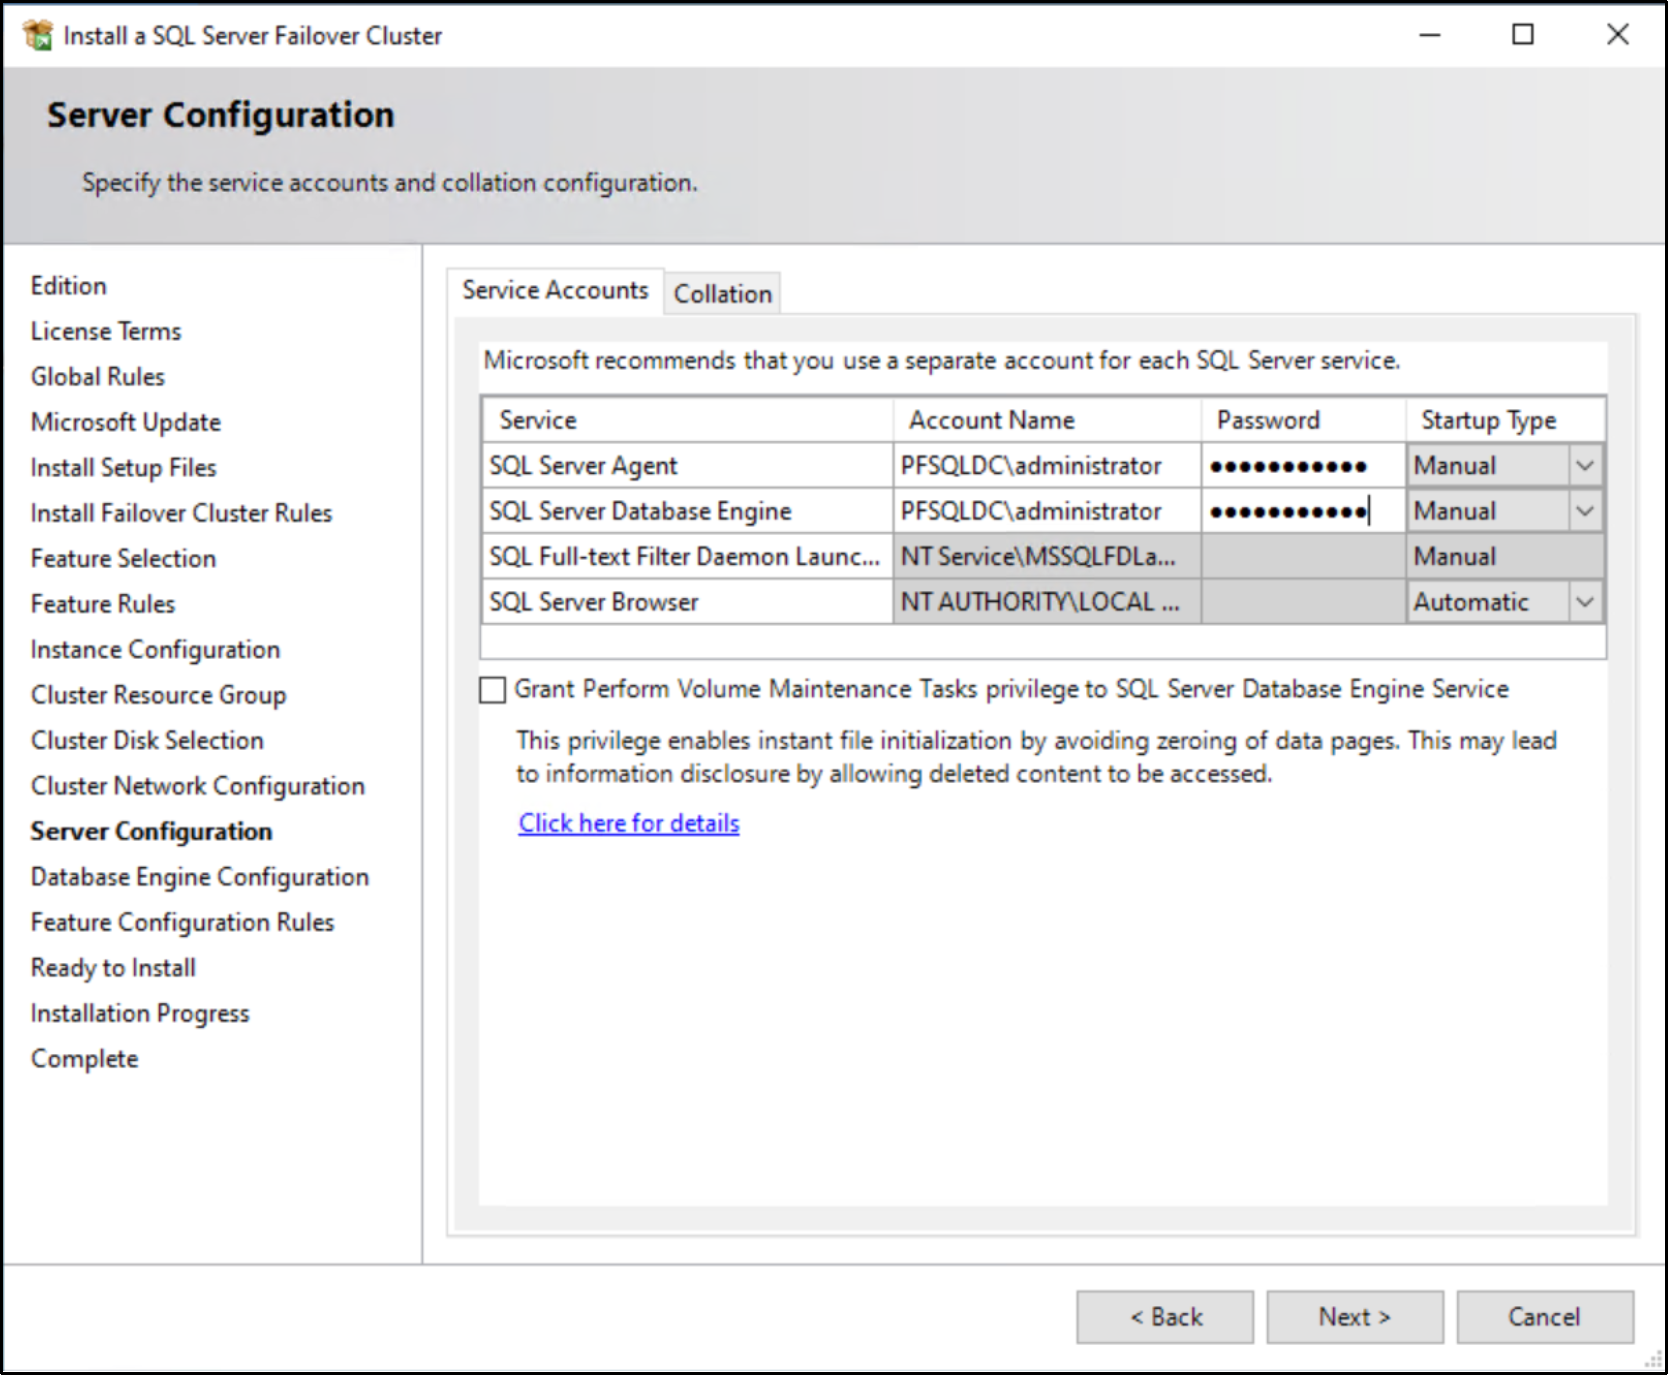
Task: Click the Service column header
Action: point(688,420)
